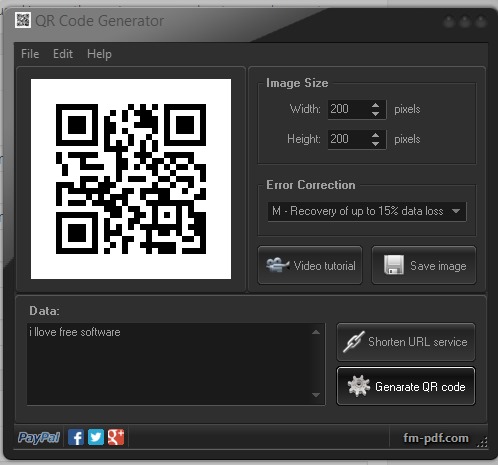The height and width of the screenshot is (465, 498).
Task: Click the Twitter bird icon
Action: coord(96,437)
